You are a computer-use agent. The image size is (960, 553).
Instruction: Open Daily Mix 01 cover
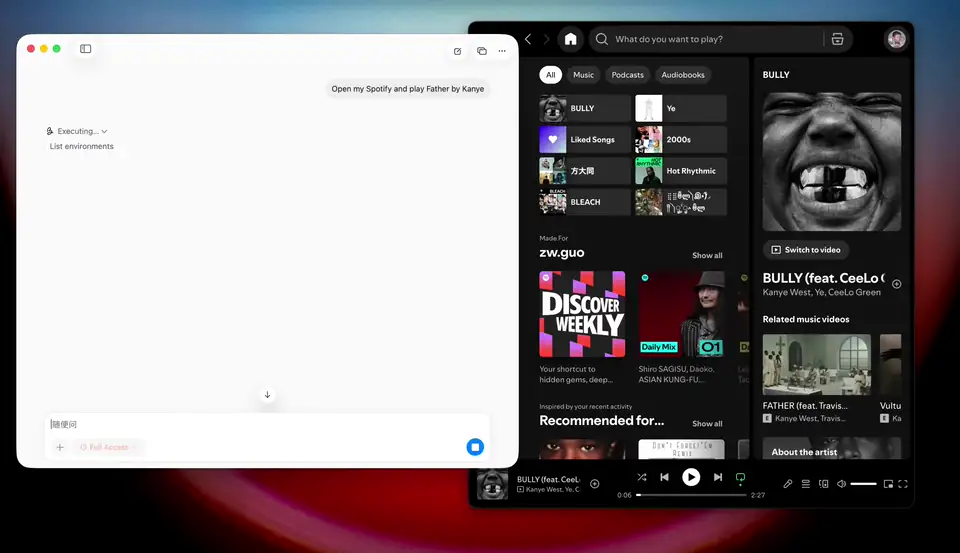tap(681, 314)
